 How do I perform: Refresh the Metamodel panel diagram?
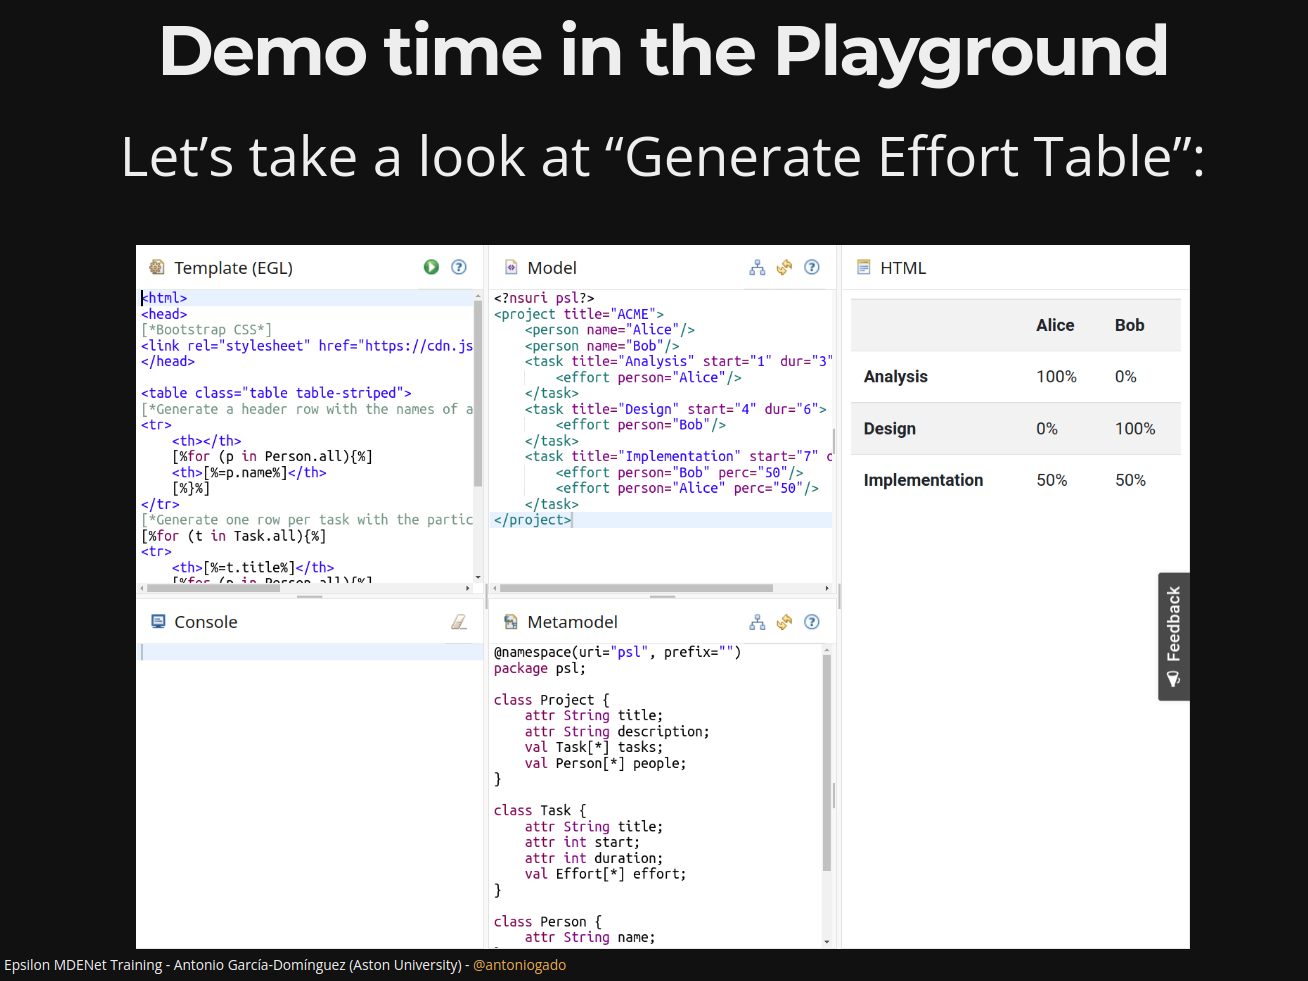tap(784, 622)
